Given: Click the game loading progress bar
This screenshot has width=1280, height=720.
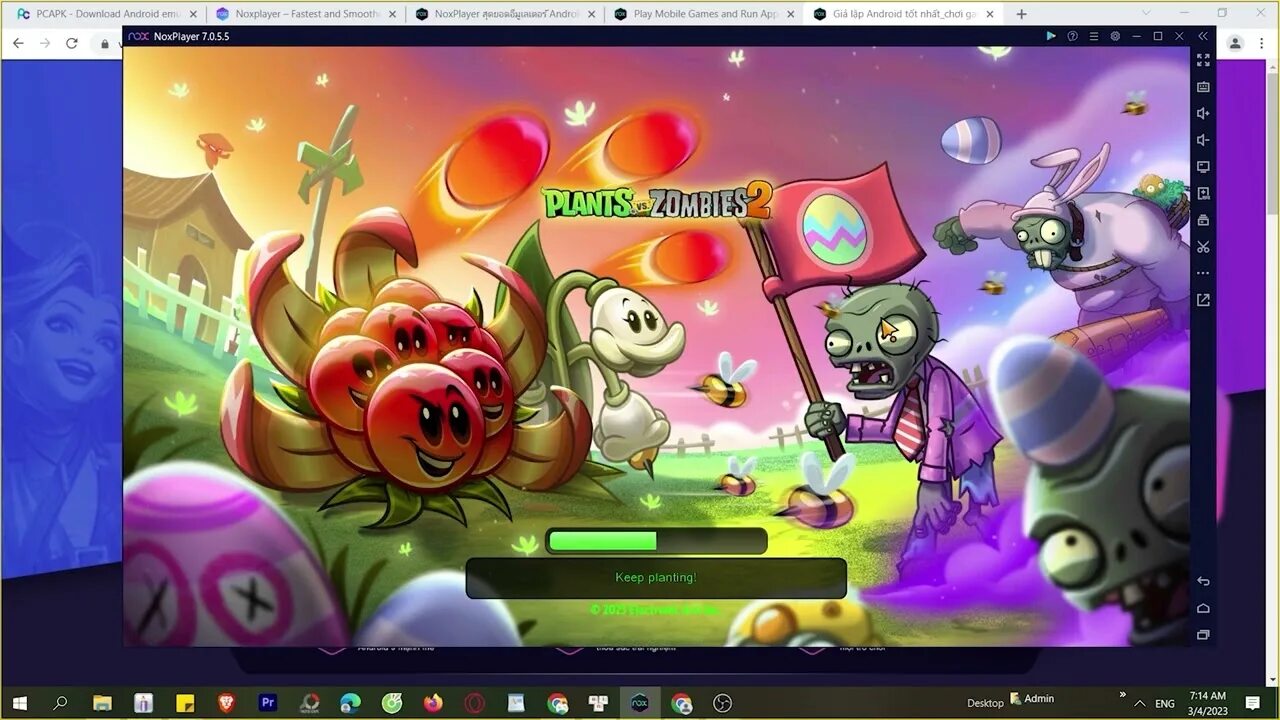Looking at the screenshot, I should [x=656, y=541].
